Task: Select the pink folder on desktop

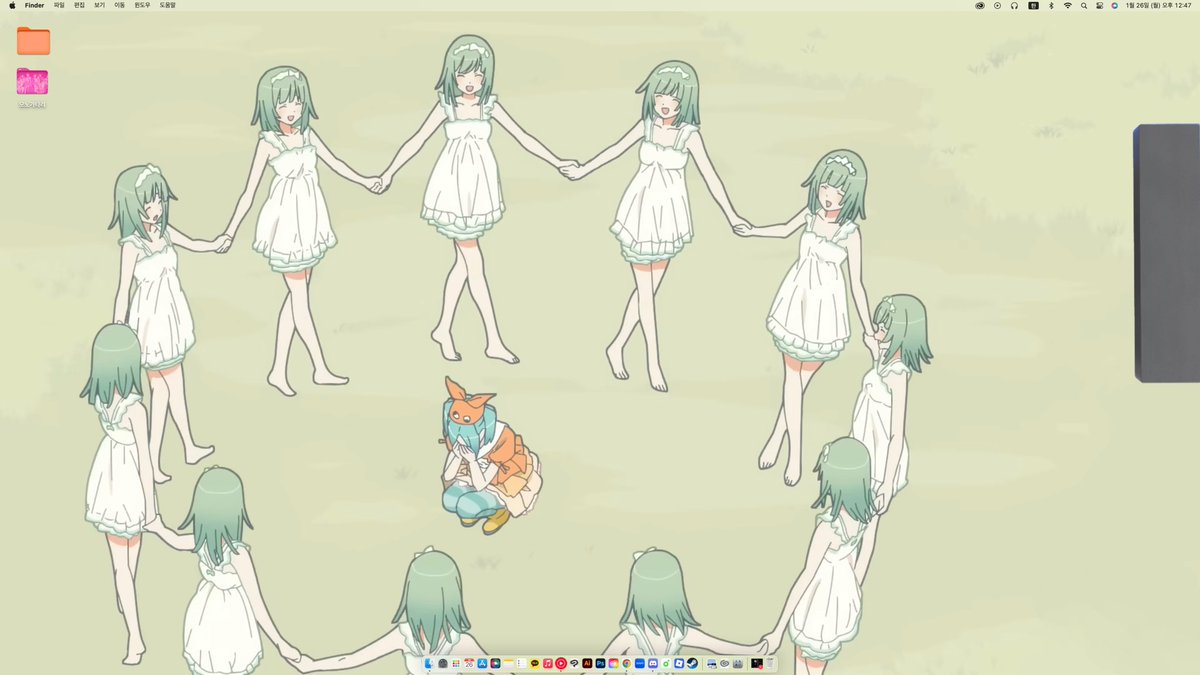Action: pos(33,82)
